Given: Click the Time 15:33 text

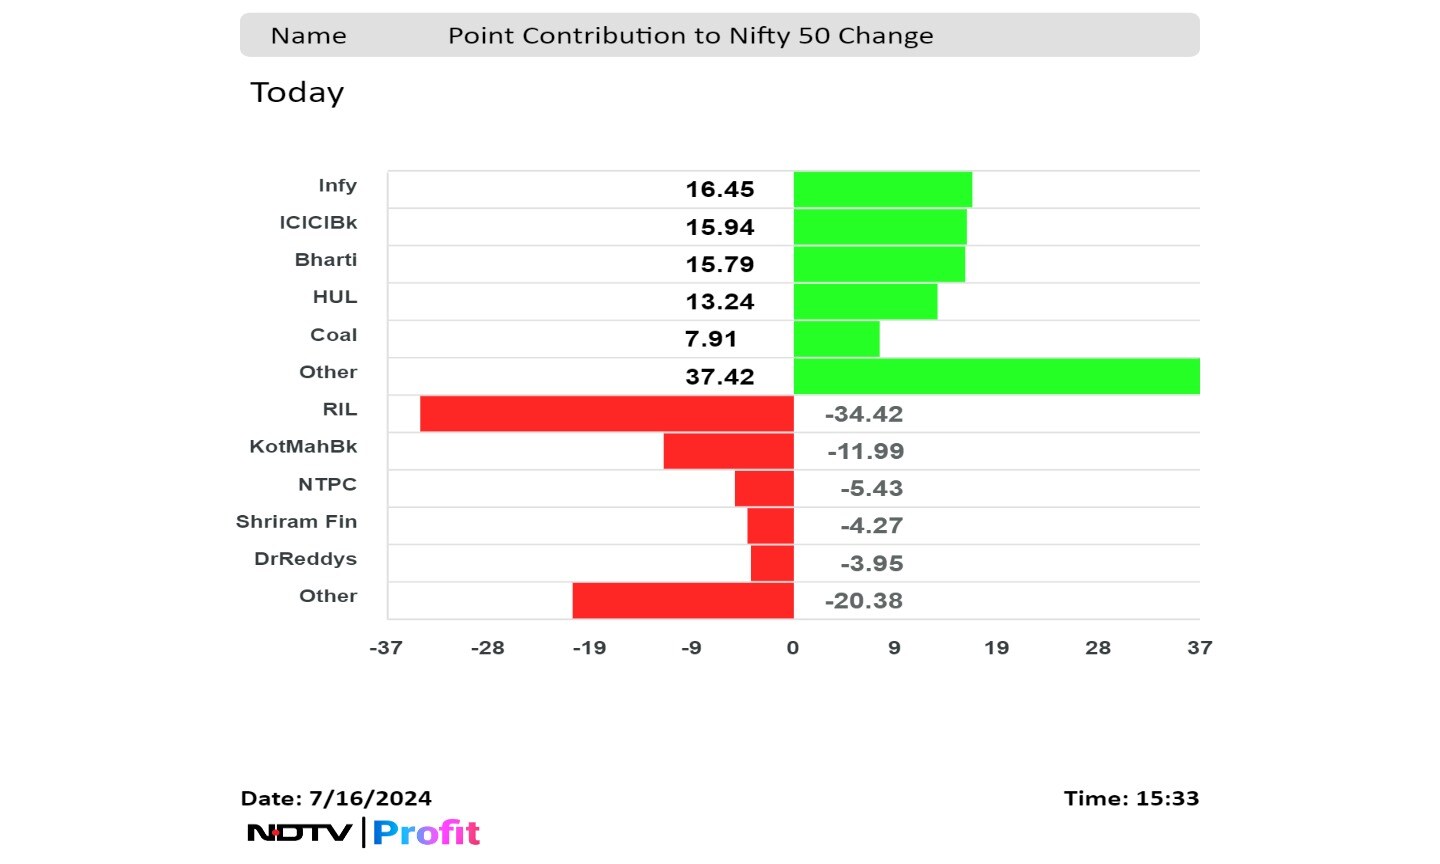Looking at the screenshot, I should (x=1131, y=798).
